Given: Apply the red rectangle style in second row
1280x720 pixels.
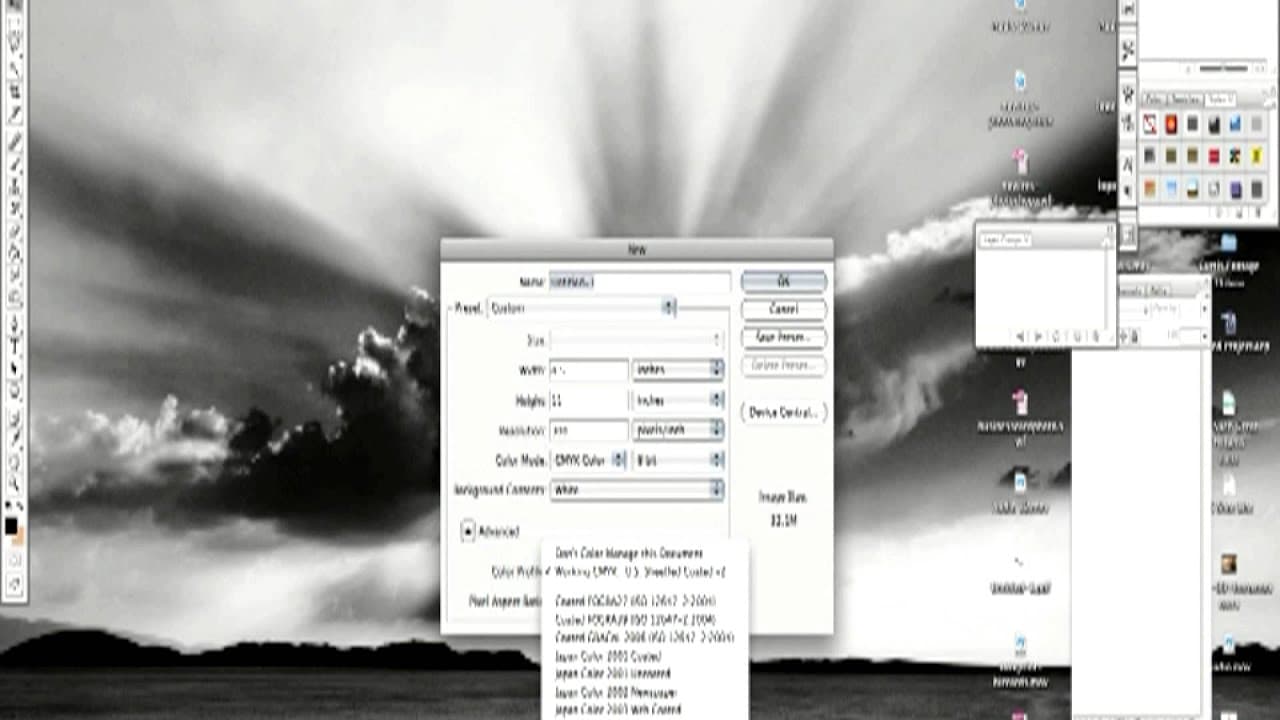Looking at the screenshot, I should 1214,155.
